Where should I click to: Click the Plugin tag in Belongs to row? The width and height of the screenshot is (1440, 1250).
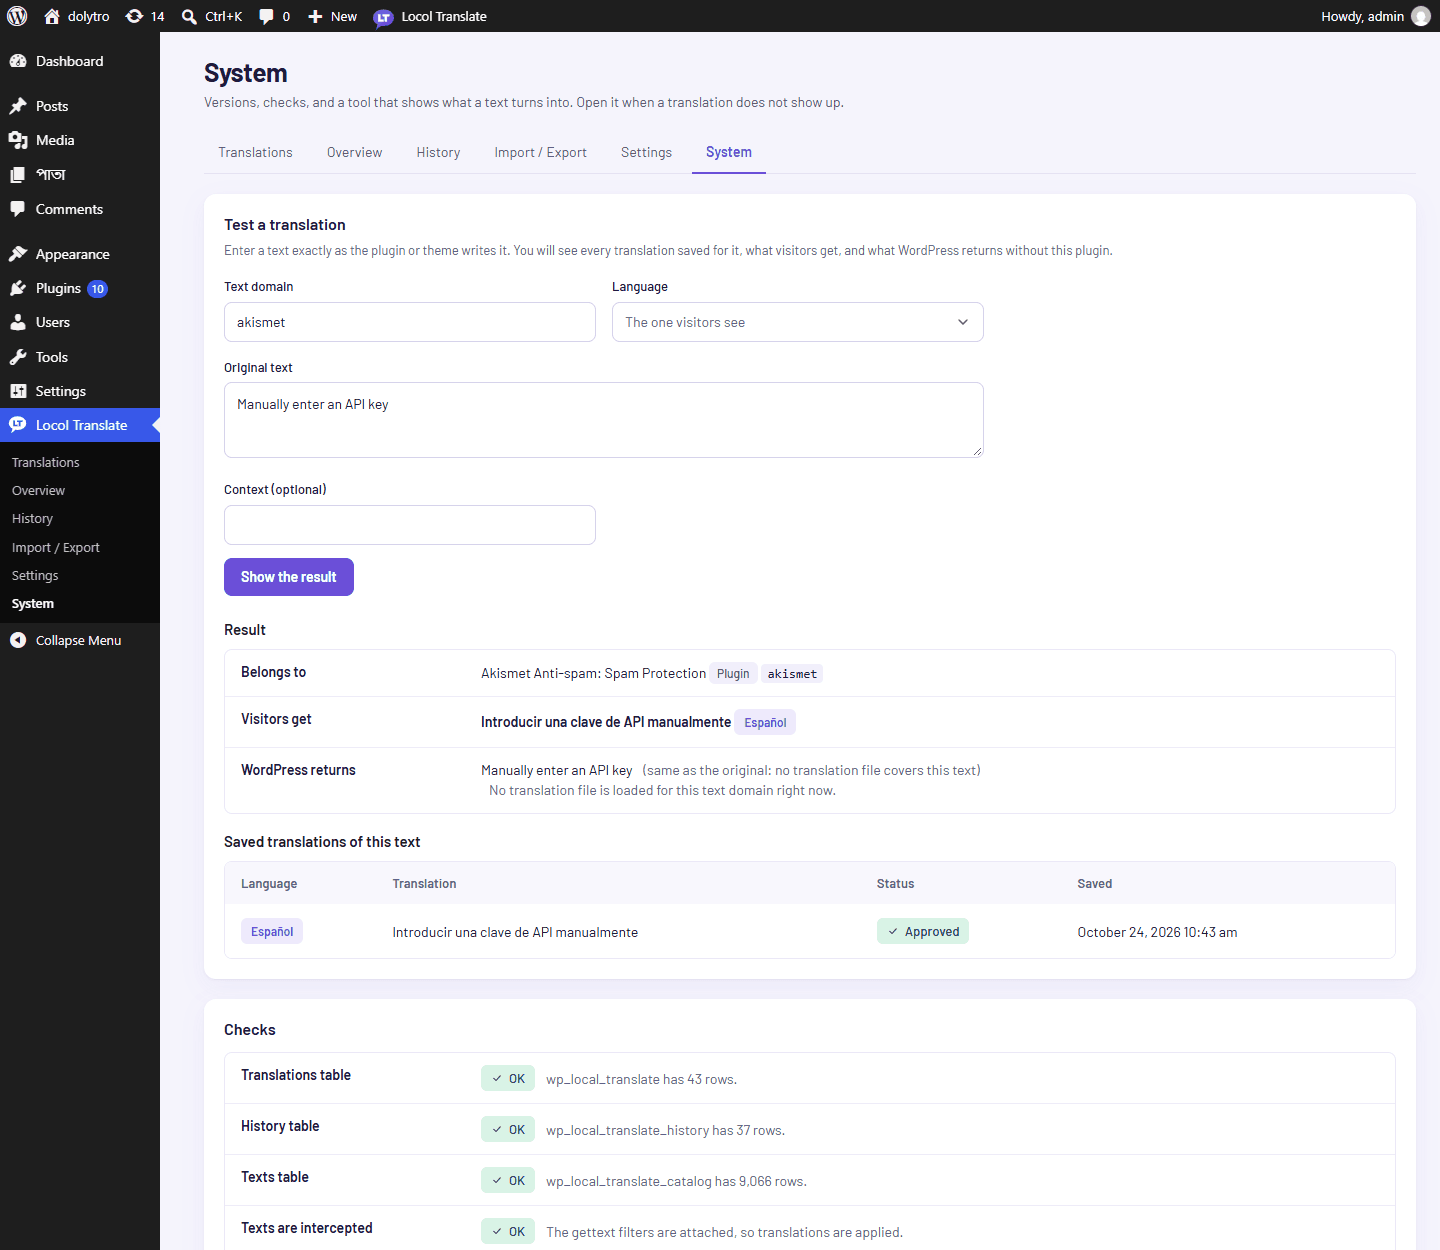pyautogui.click(x=733, y=674)
